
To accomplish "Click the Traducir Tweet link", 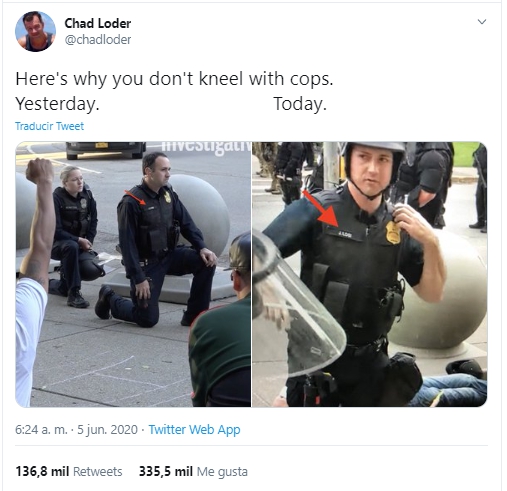I will coord(49,126).
